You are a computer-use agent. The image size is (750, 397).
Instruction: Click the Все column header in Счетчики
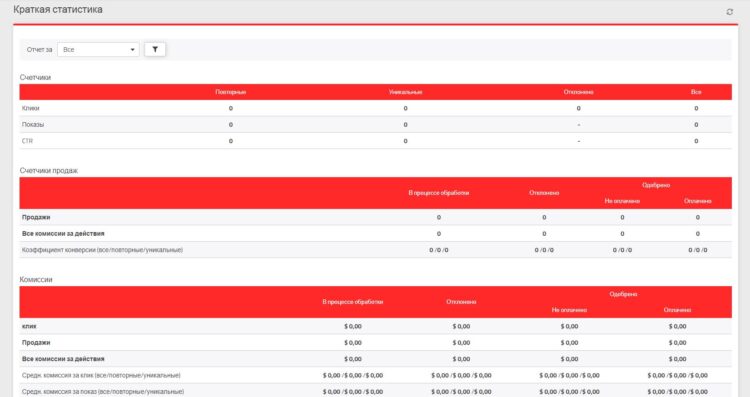coord(696,92)
